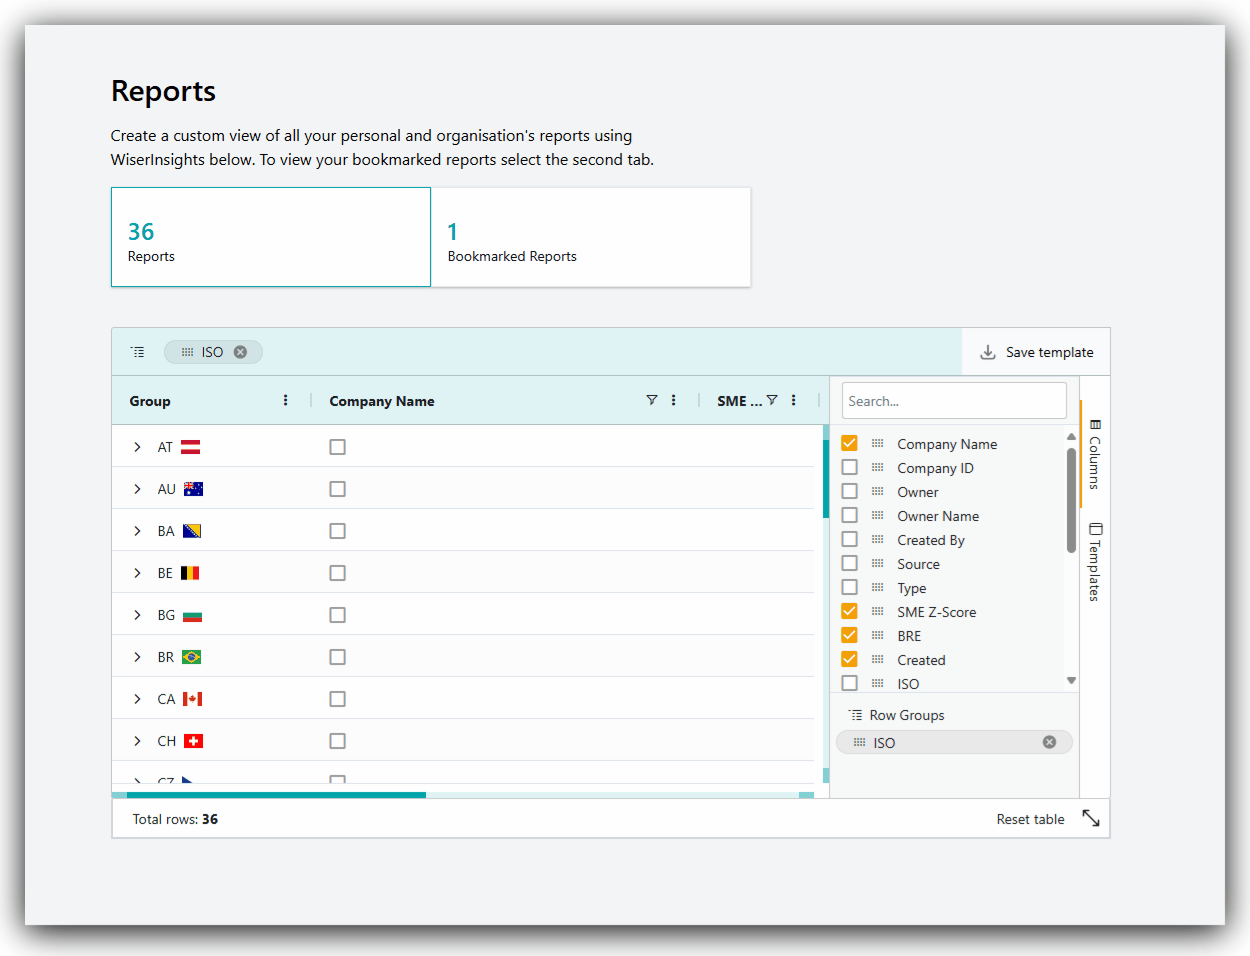Check the Type column checkbox
This screenshot has height=956, width=1250.
click(849, 587)
